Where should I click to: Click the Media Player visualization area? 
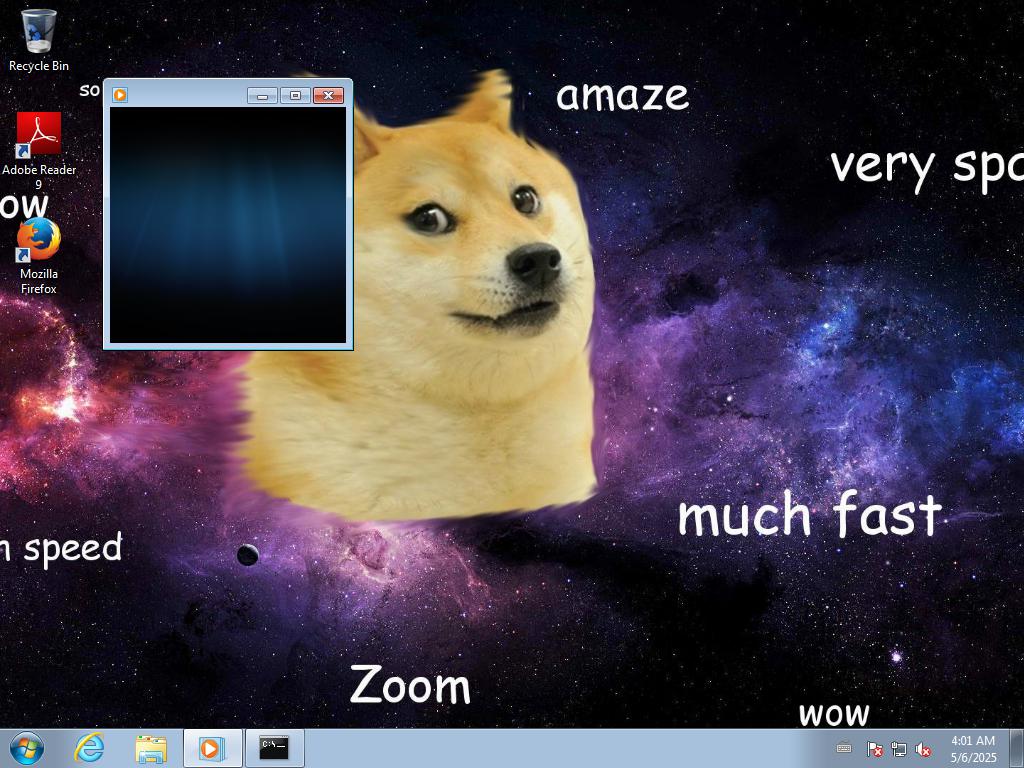click(228, 225)
